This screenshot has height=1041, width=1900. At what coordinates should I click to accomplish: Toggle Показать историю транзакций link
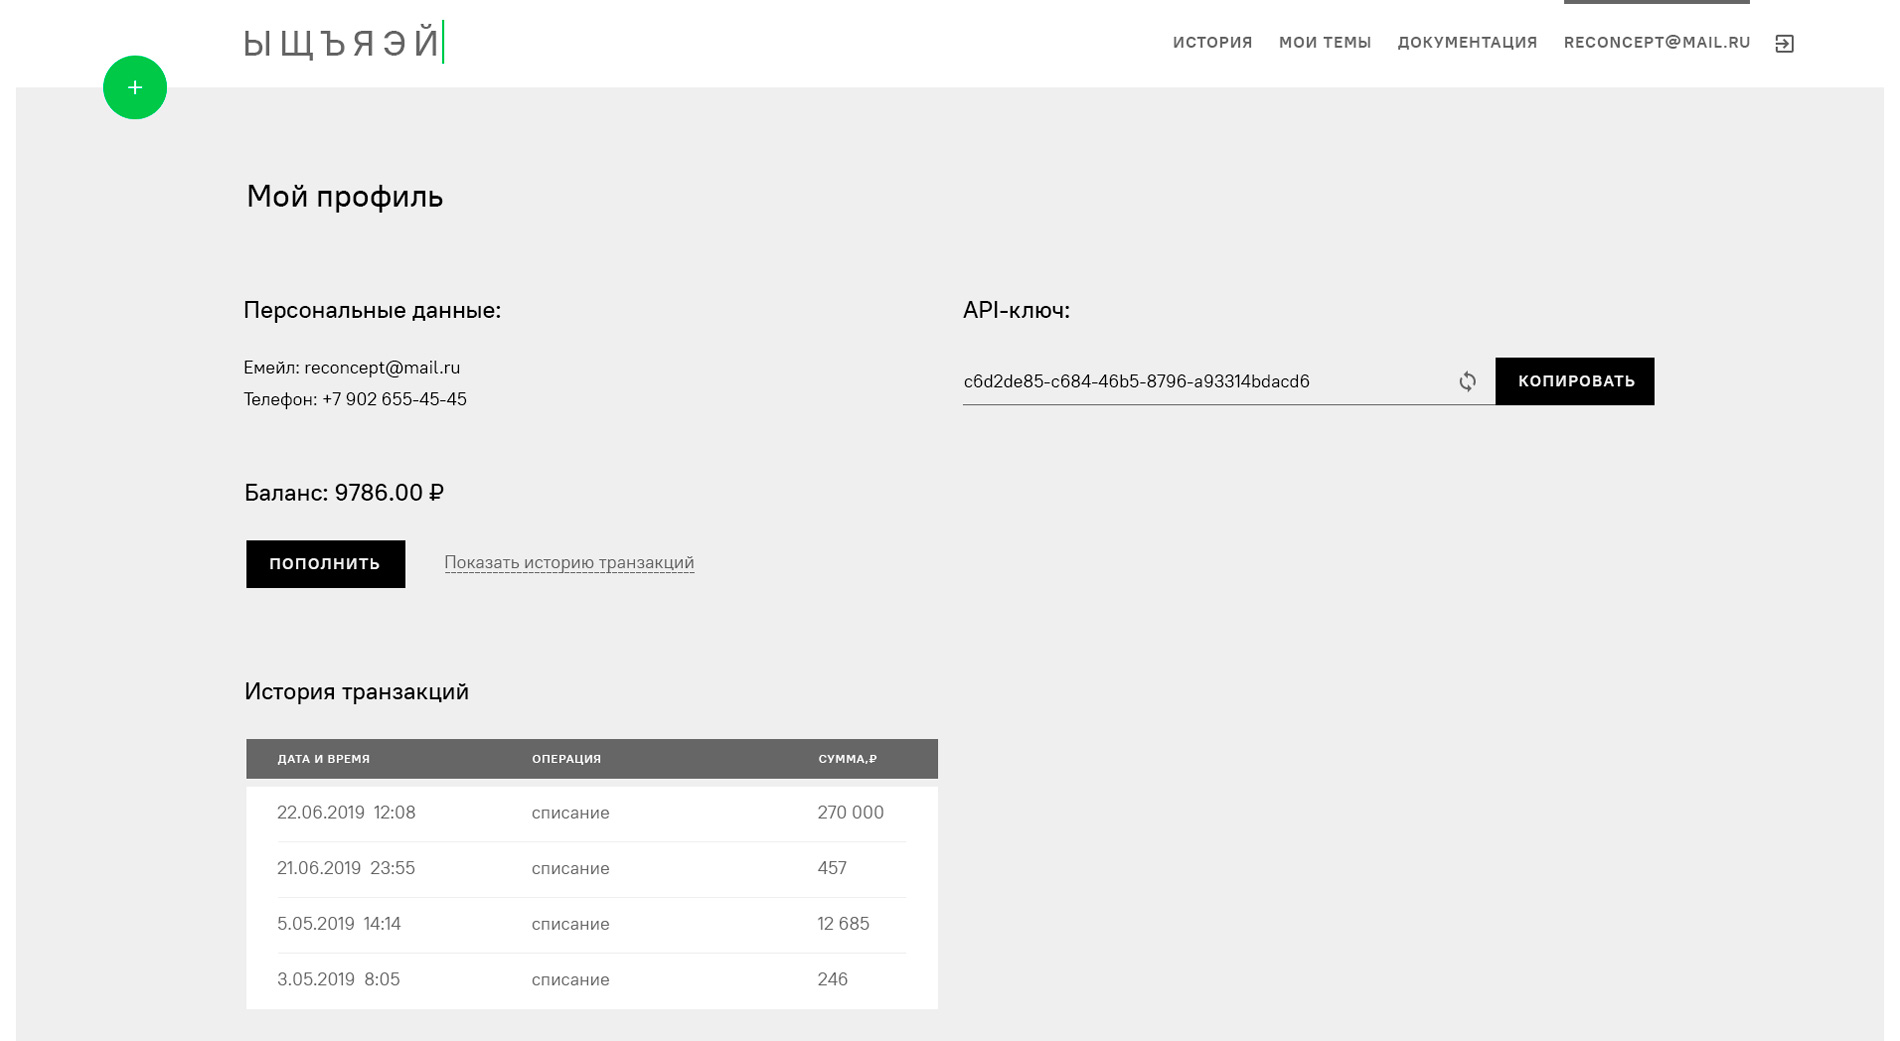(x=568, y=563)
